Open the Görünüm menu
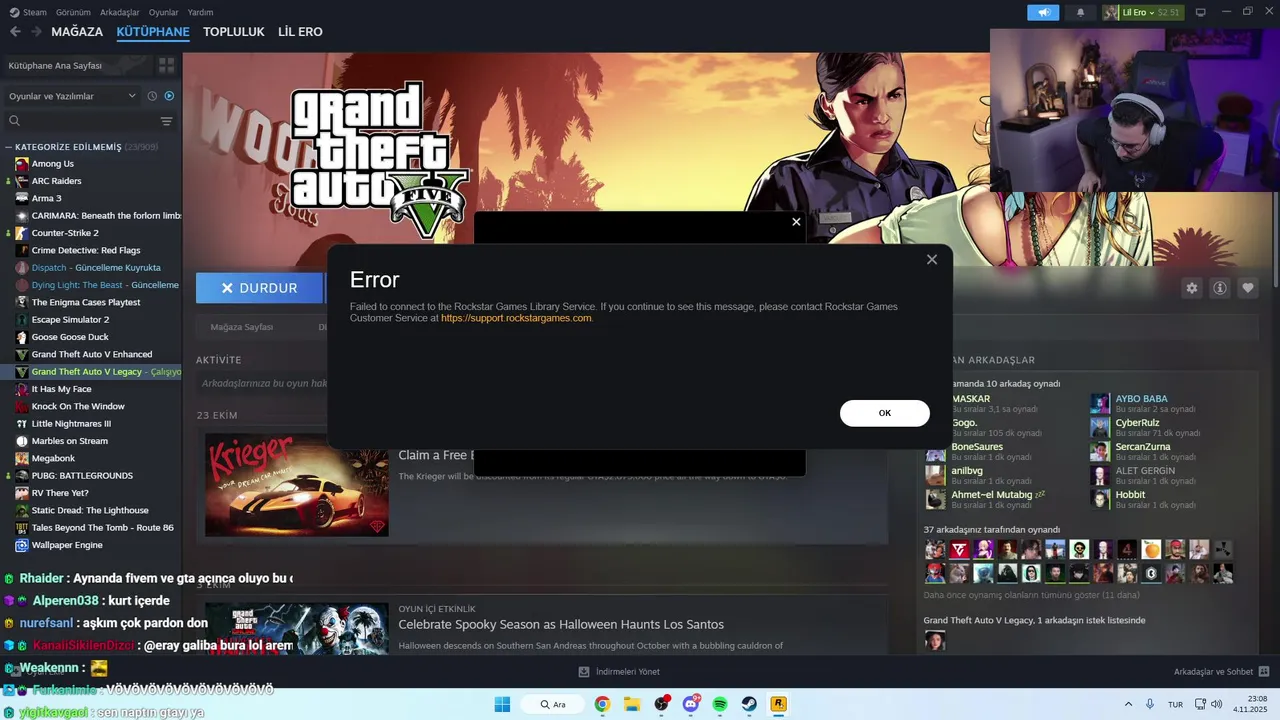Screen dimensions: 1280x720 (x=73, y=12)
